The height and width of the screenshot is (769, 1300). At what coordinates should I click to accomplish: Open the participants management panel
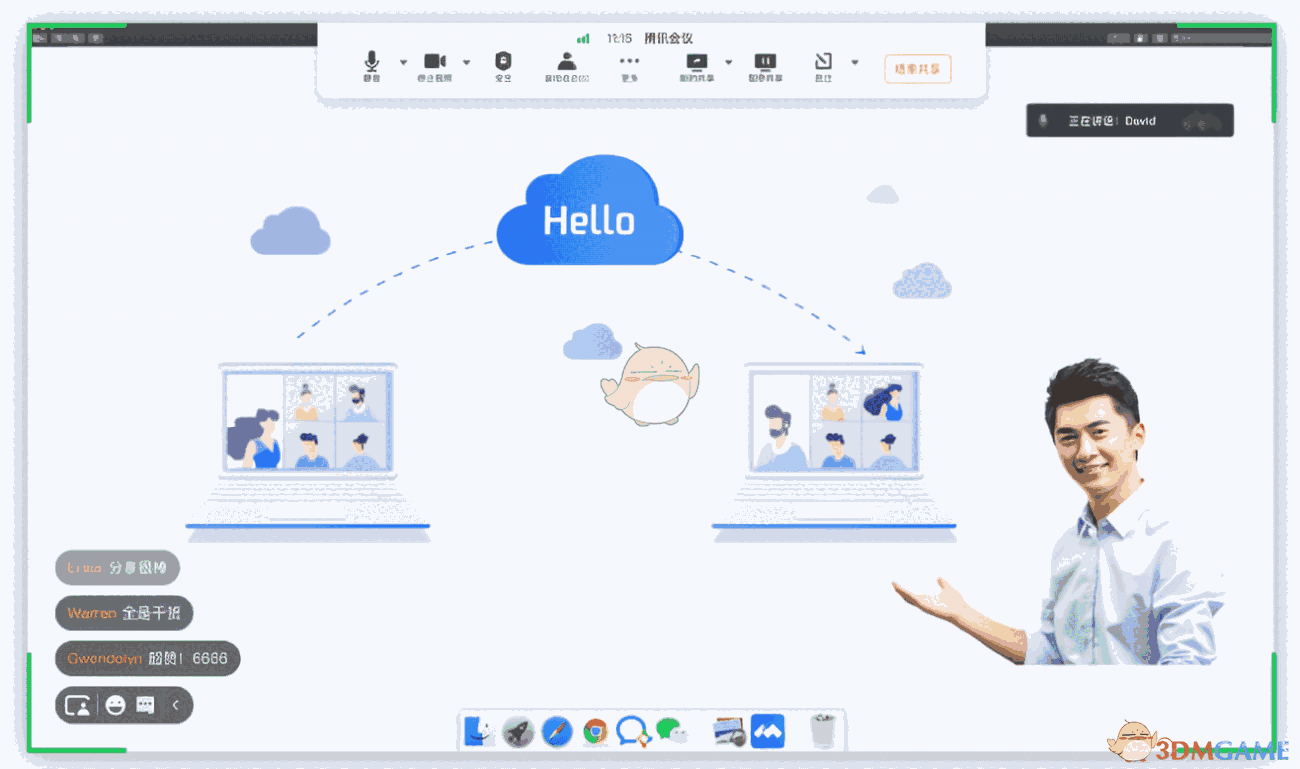(567, 65)
